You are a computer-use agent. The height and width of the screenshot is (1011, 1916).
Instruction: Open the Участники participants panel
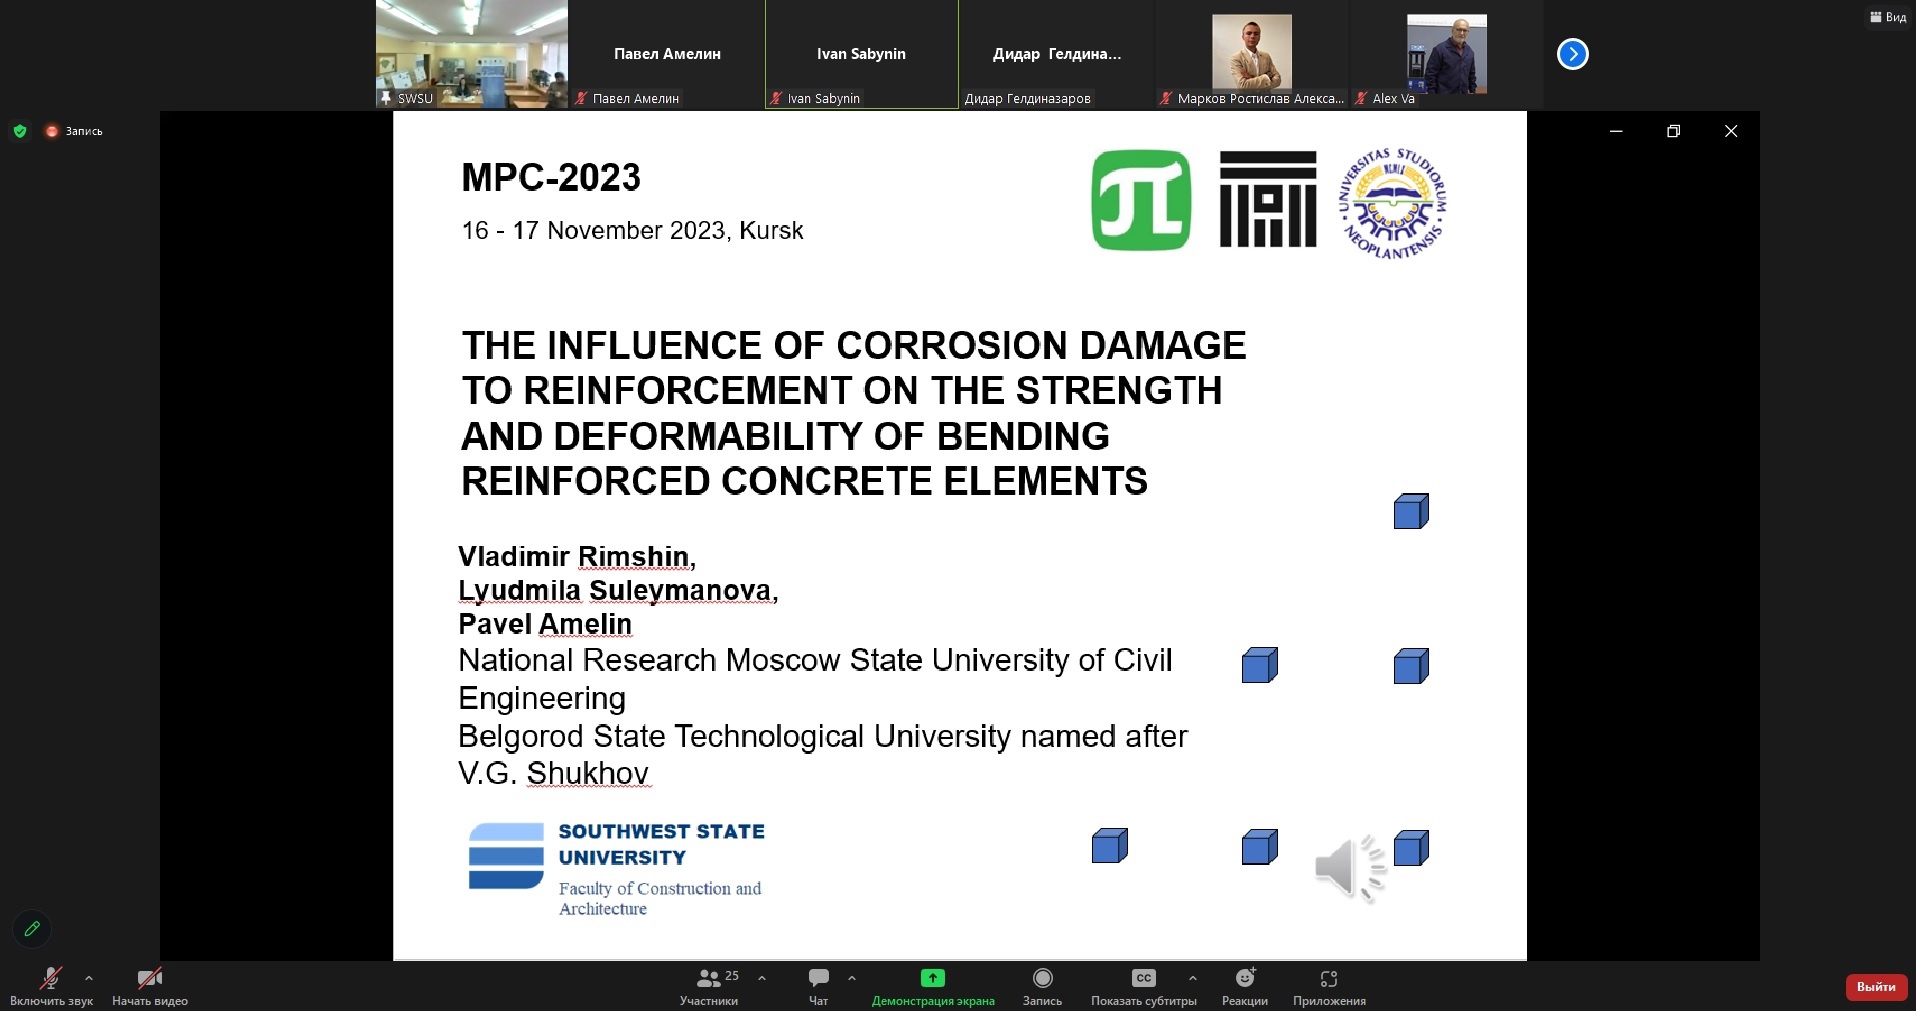[709, 986]
